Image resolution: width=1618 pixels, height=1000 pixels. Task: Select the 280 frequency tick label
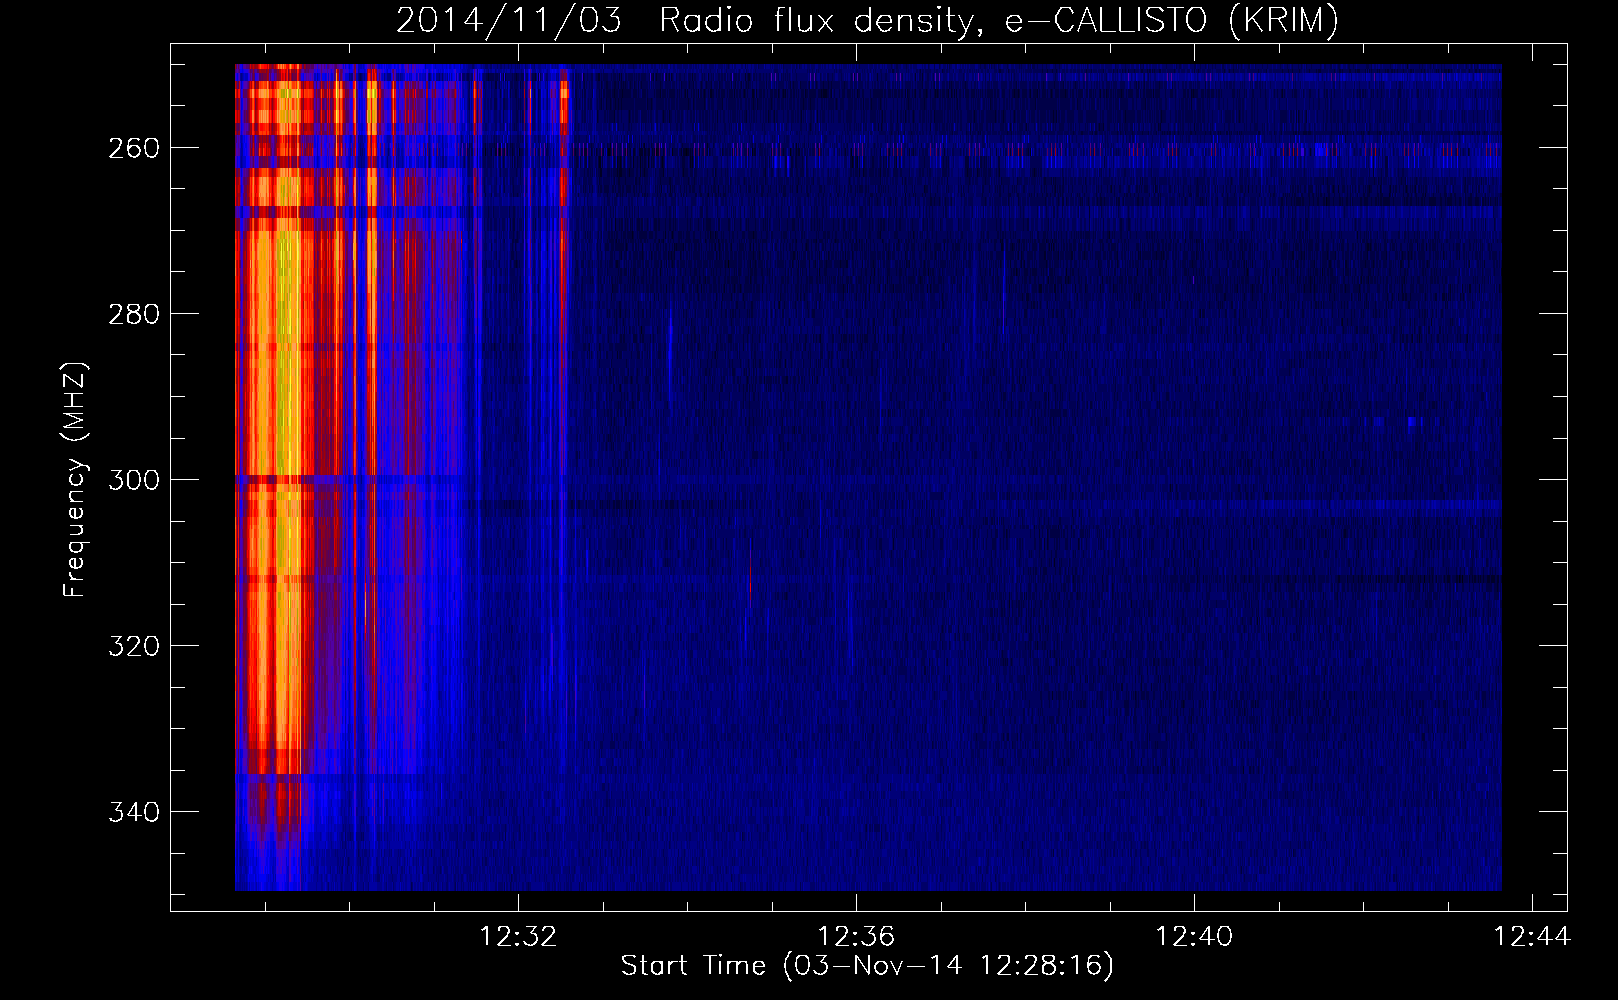(x=133, y=314)
